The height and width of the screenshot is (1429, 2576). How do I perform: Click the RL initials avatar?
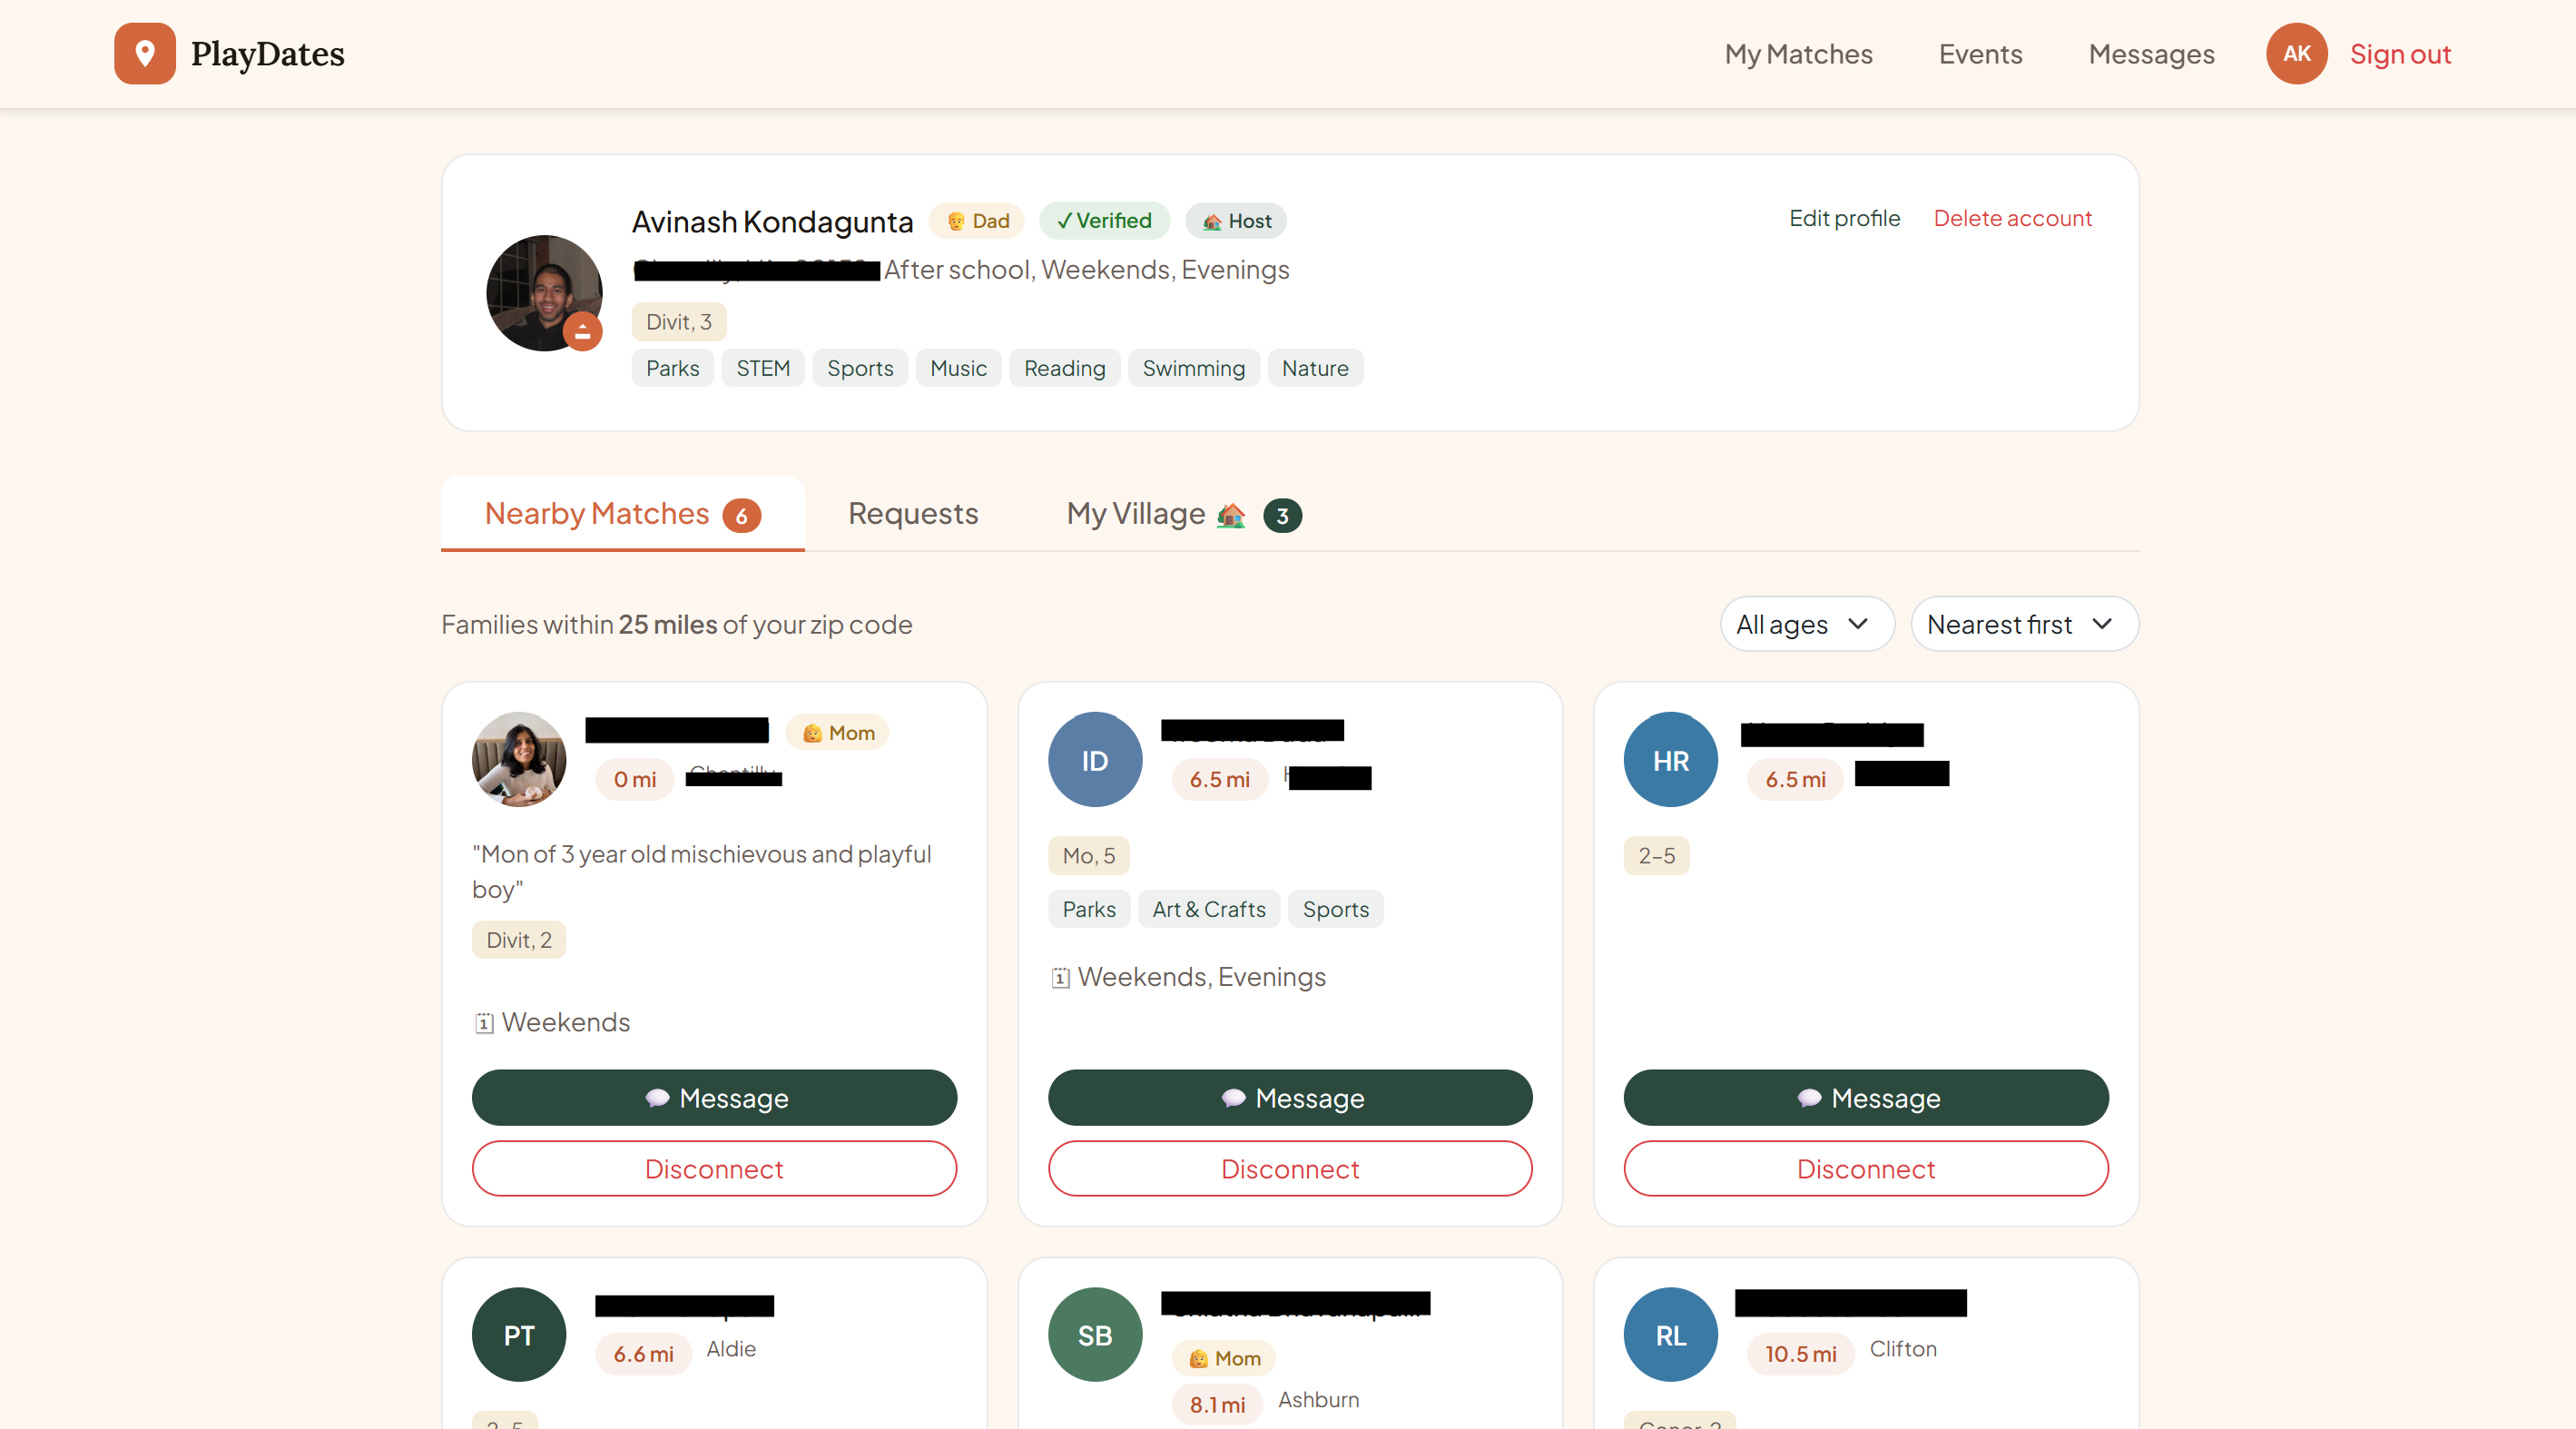1670,1334
